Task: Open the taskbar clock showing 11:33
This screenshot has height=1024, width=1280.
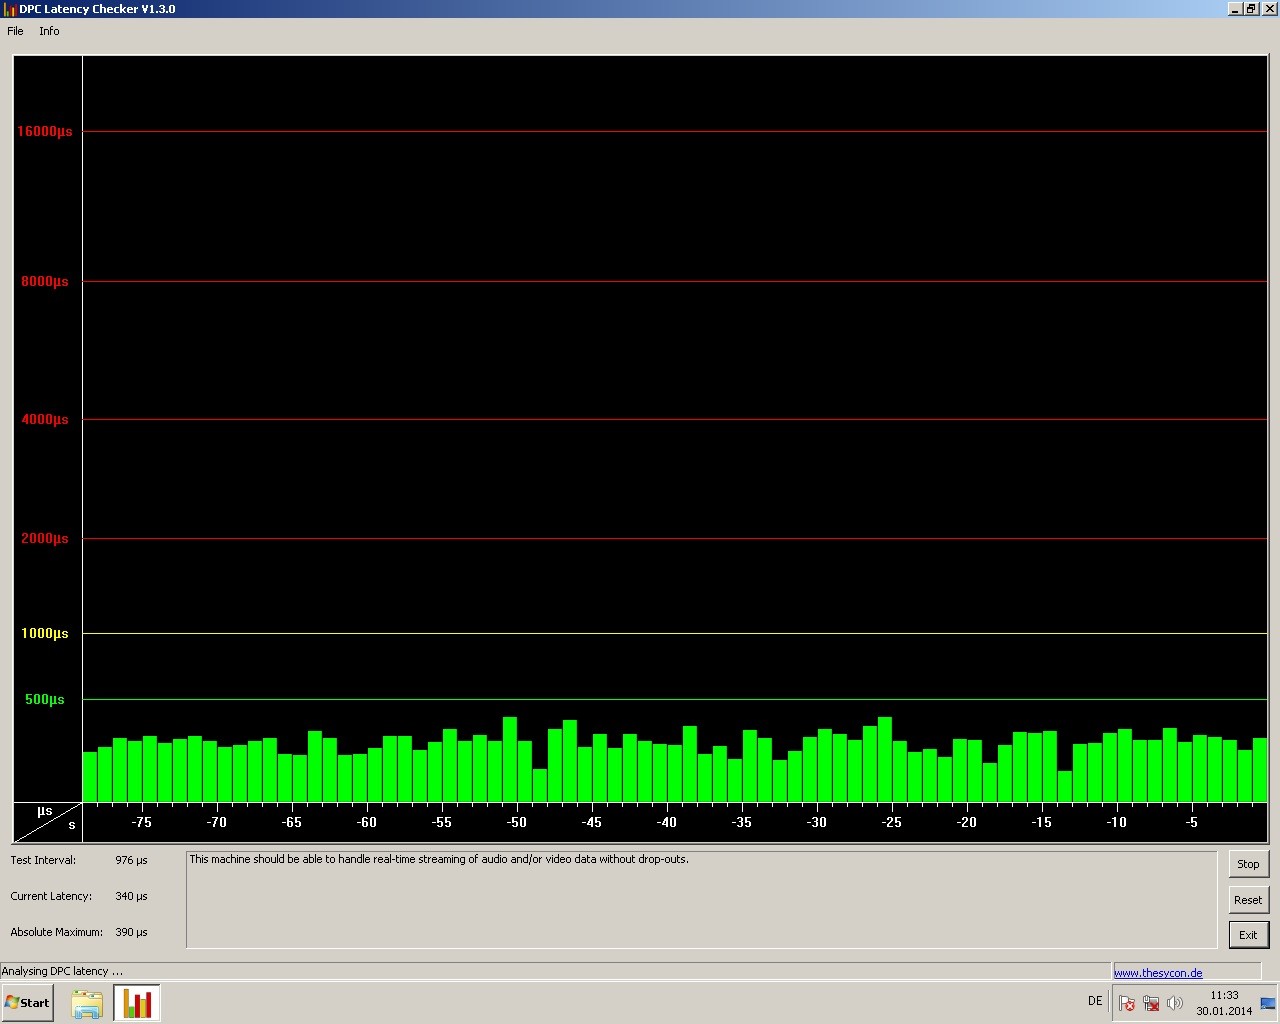Action: [x=1224, y=1003]
